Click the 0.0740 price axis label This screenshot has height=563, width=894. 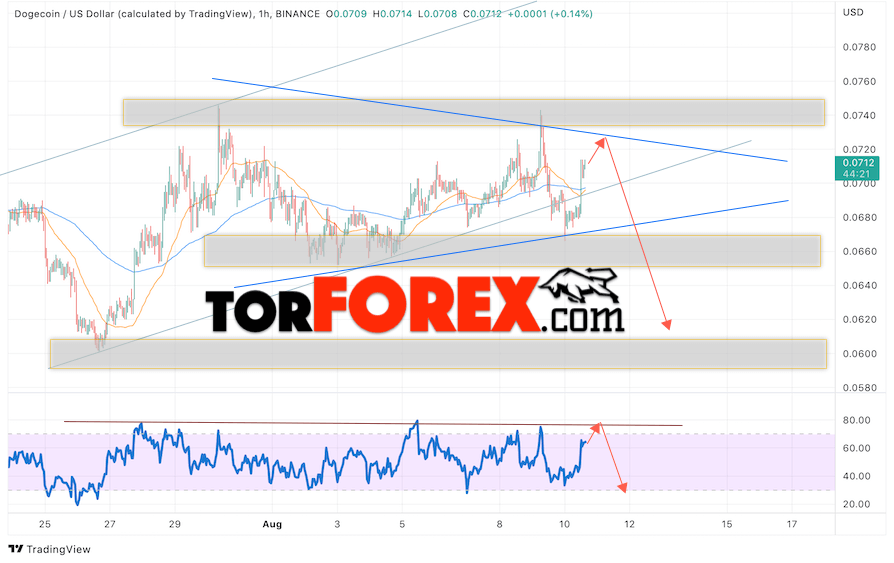click(x=859, y=115)
